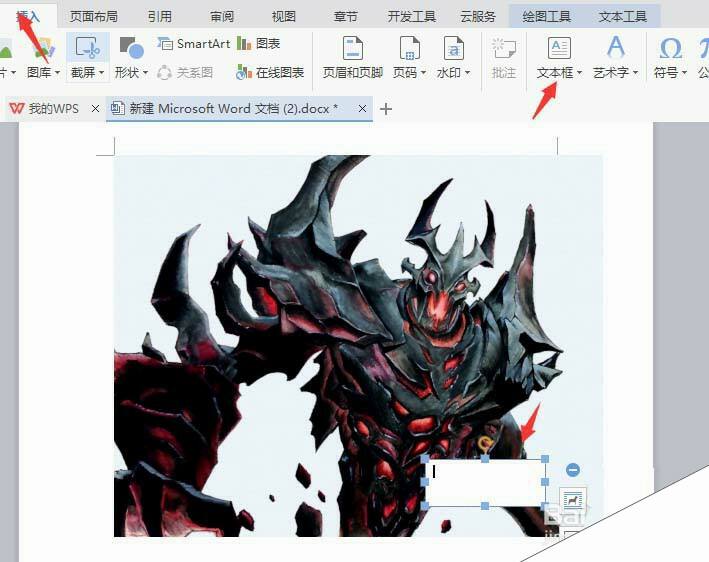
Task: Click the bottom-middle text box resize handle
Action: coord(485,505)
